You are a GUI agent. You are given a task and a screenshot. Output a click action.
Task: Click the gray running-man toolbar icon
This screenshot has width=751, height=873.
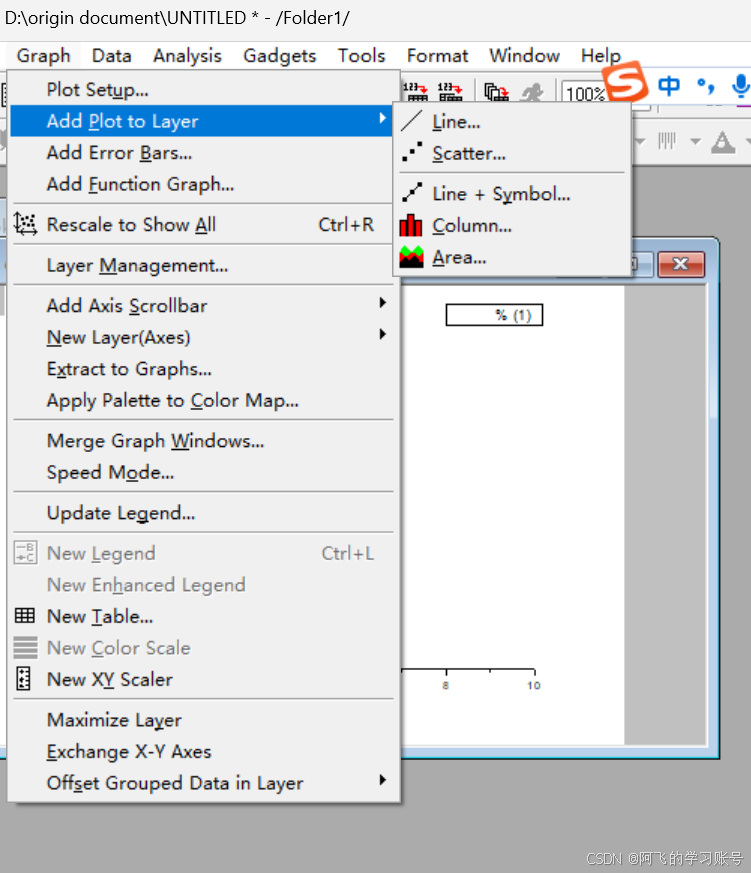[x=532, y=92]
